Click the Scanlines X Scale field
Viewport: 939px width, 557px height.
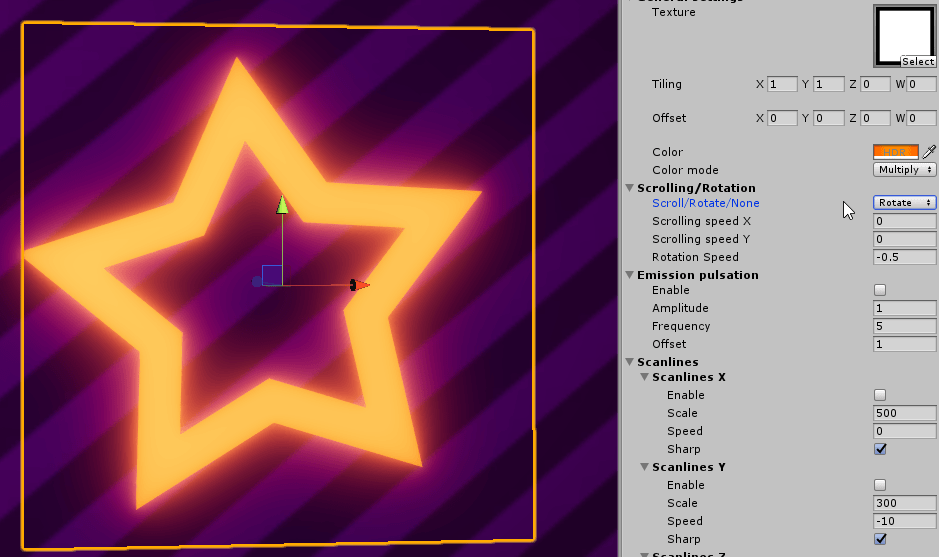(x=904, y=413)
